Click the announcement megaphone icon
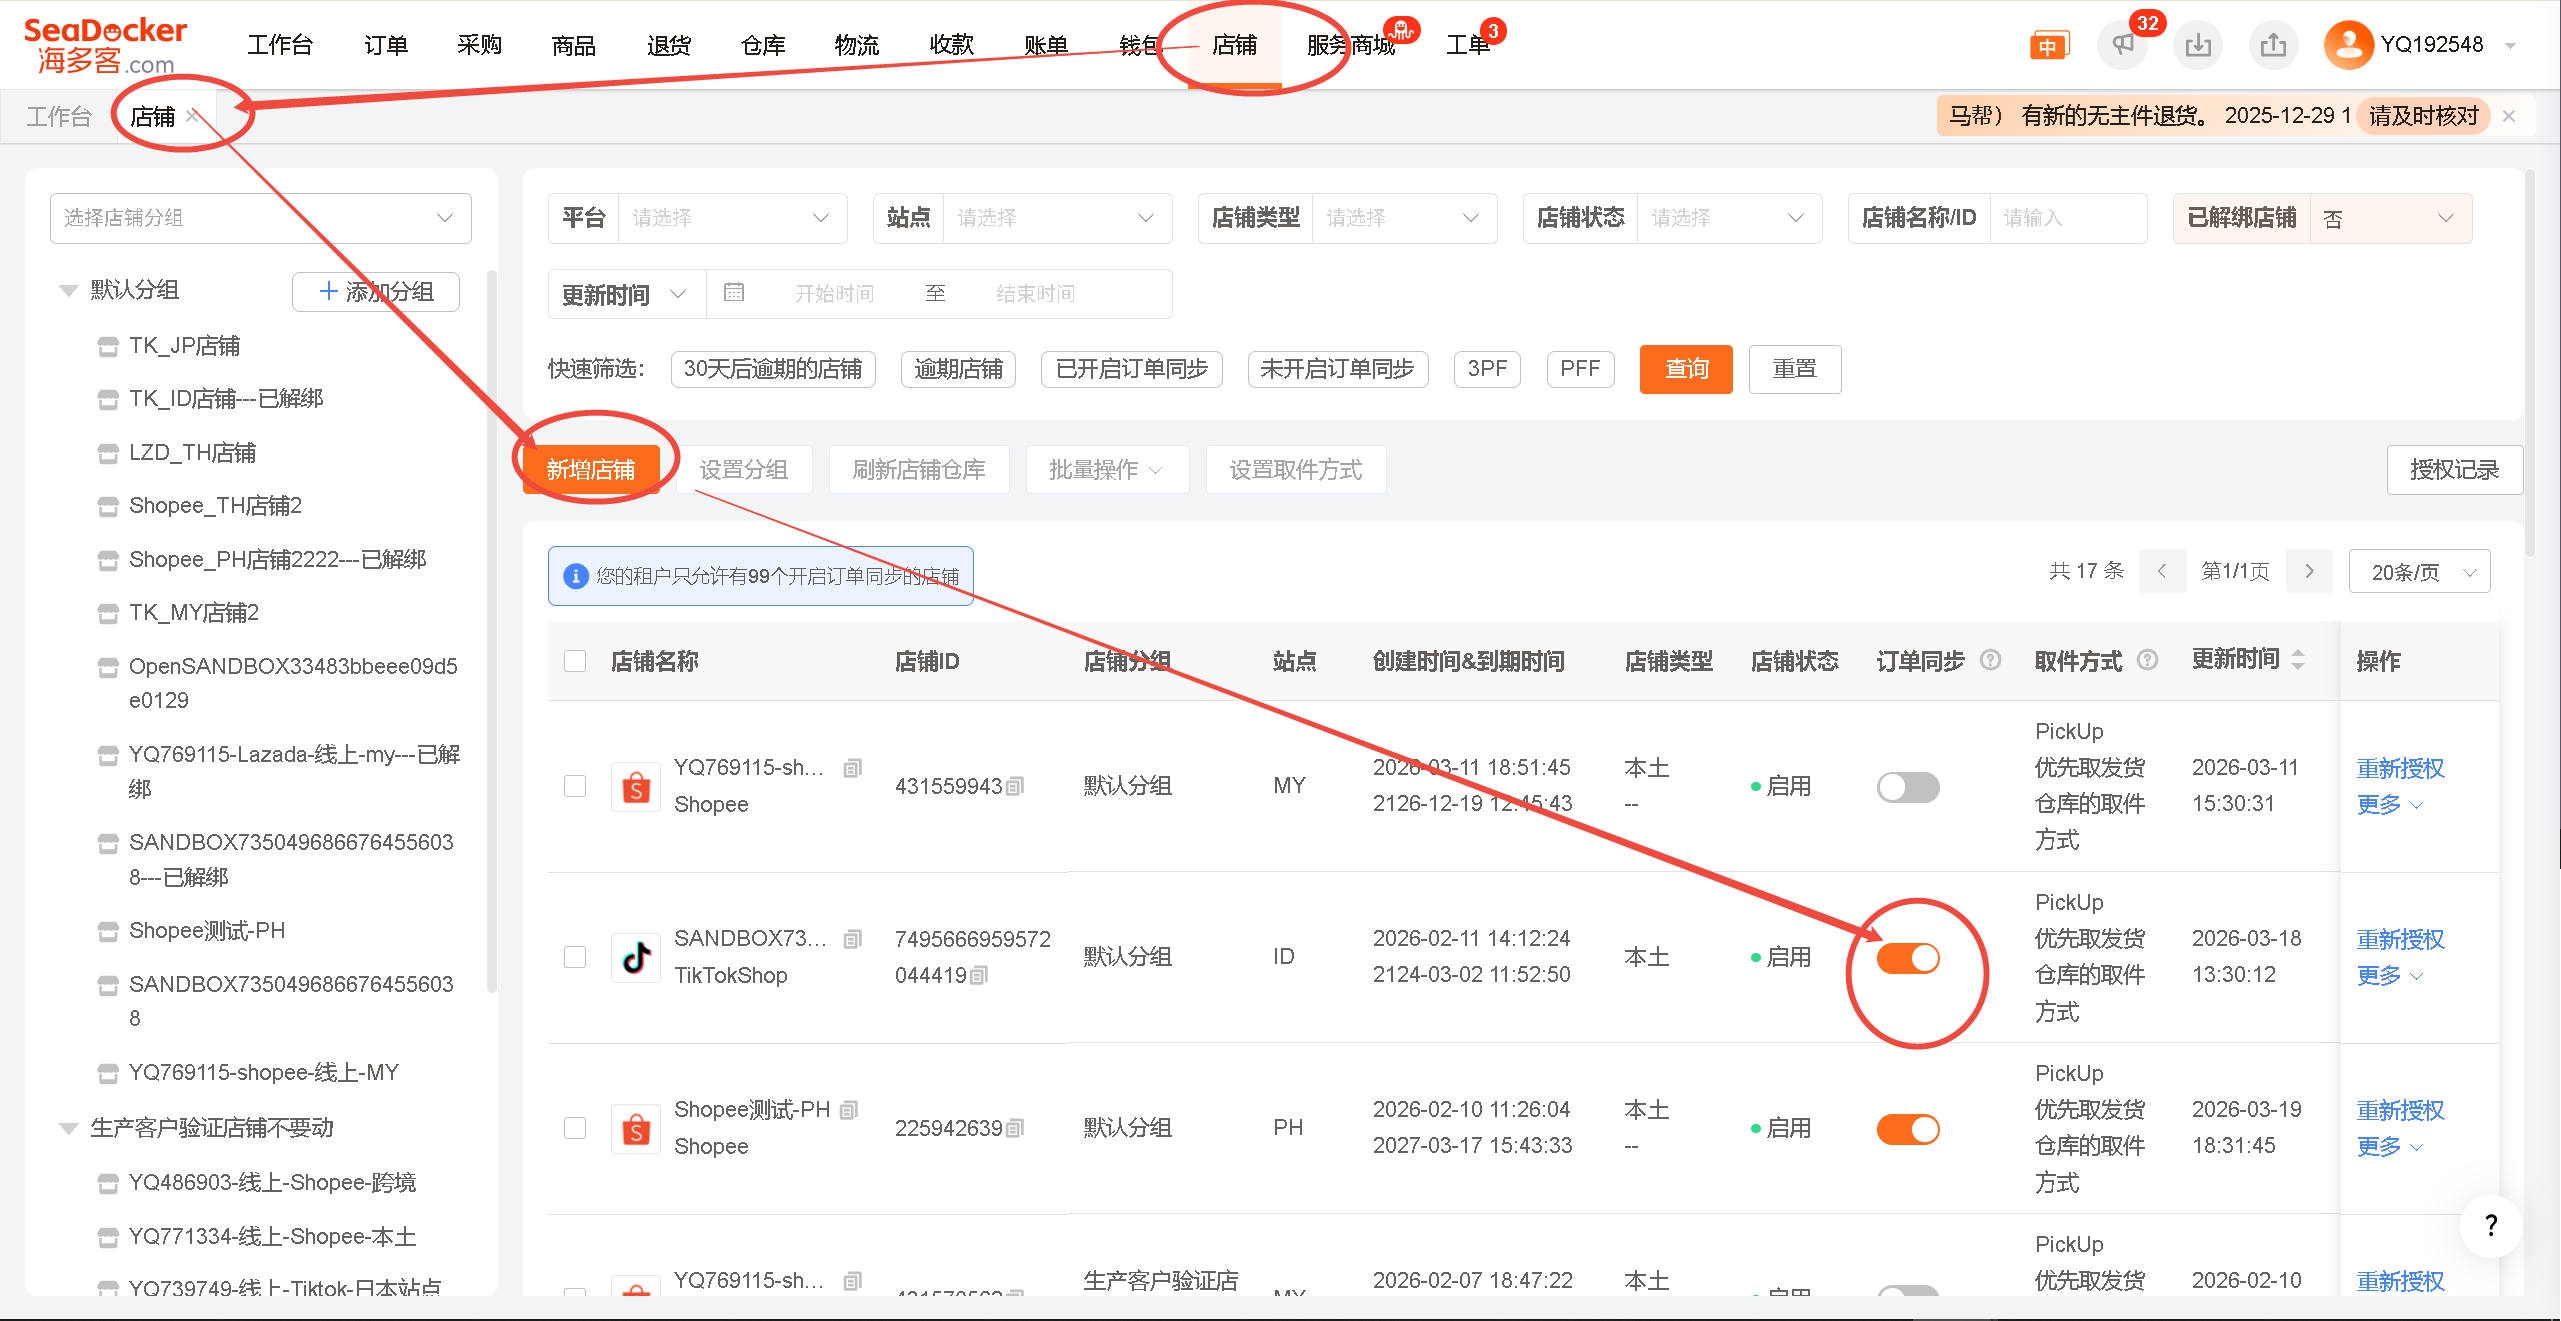The height and width of the screenshot is (1321, 2561). coord(2122,45)
